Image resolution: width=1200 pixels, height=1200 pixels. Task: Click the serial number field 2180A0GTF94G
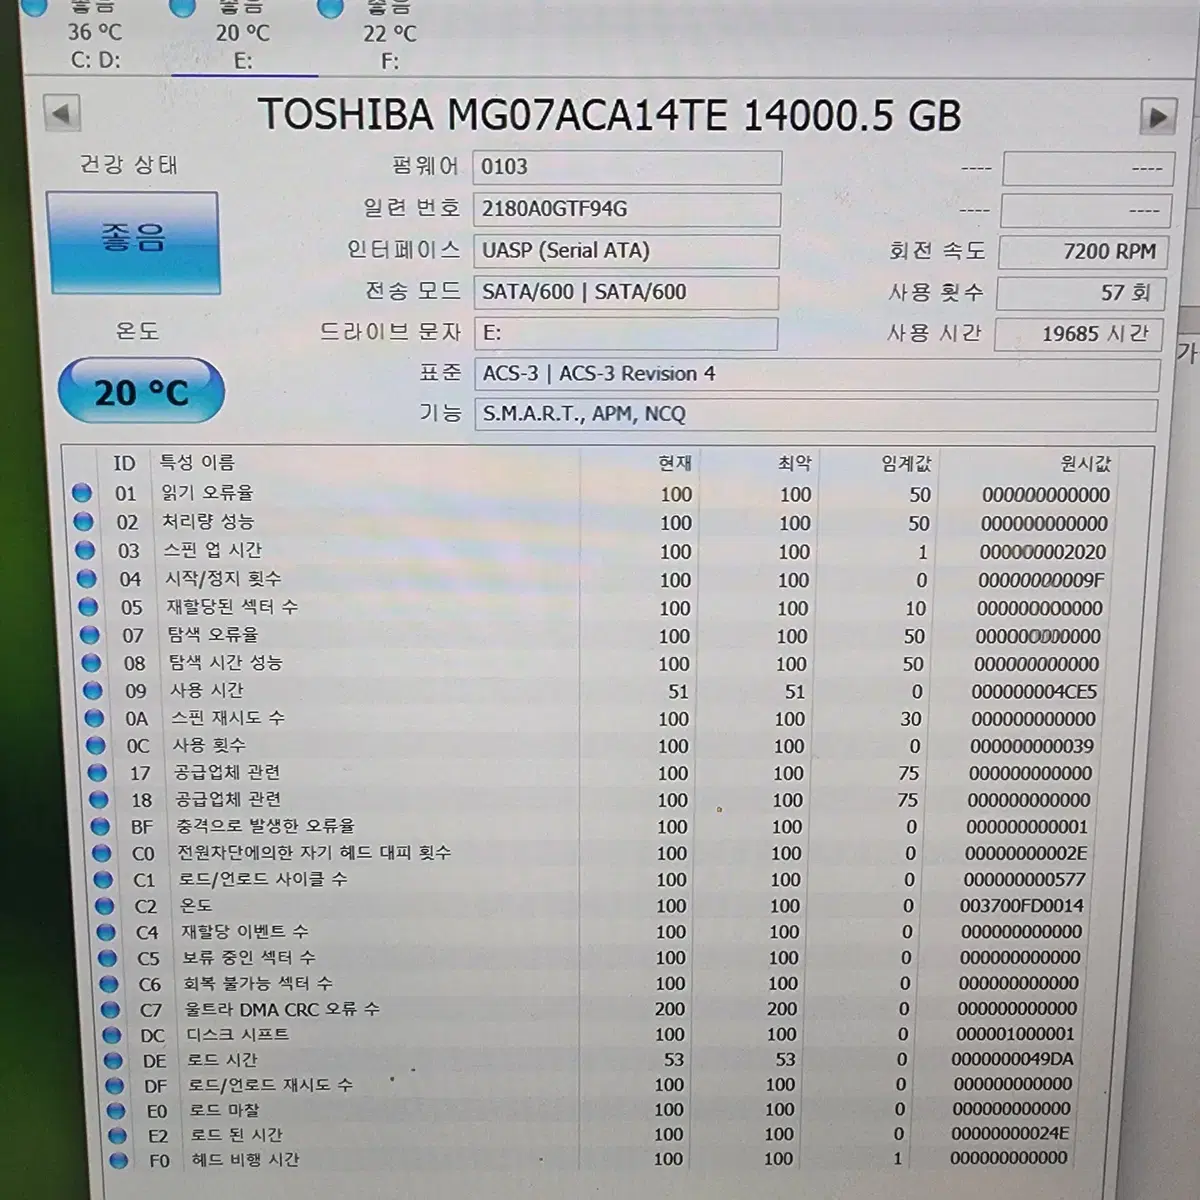tap(626, 209)
